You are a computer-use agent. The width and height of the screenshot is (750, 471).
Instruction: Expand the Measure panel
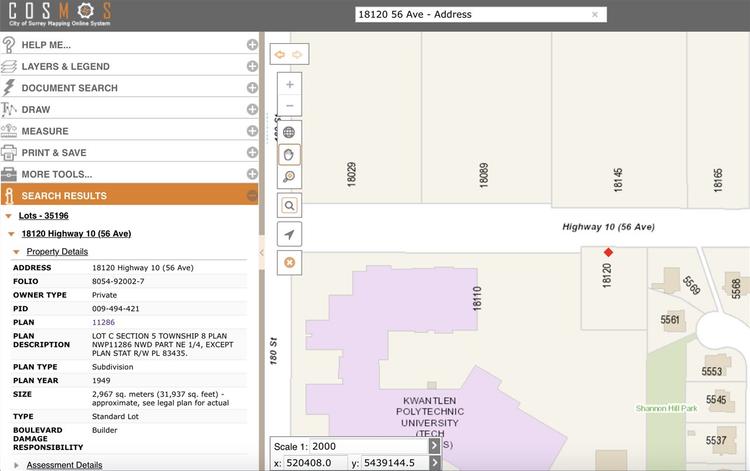[x=252, y=131]
